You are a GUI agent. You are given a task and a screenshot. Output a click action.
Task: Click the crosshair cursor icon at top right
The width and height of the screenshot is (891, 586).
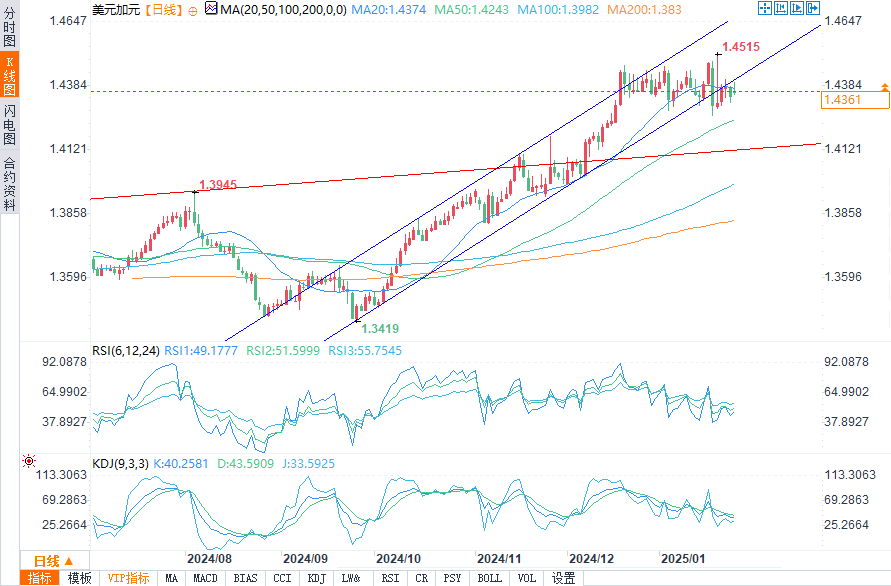[x=764, y=8]
